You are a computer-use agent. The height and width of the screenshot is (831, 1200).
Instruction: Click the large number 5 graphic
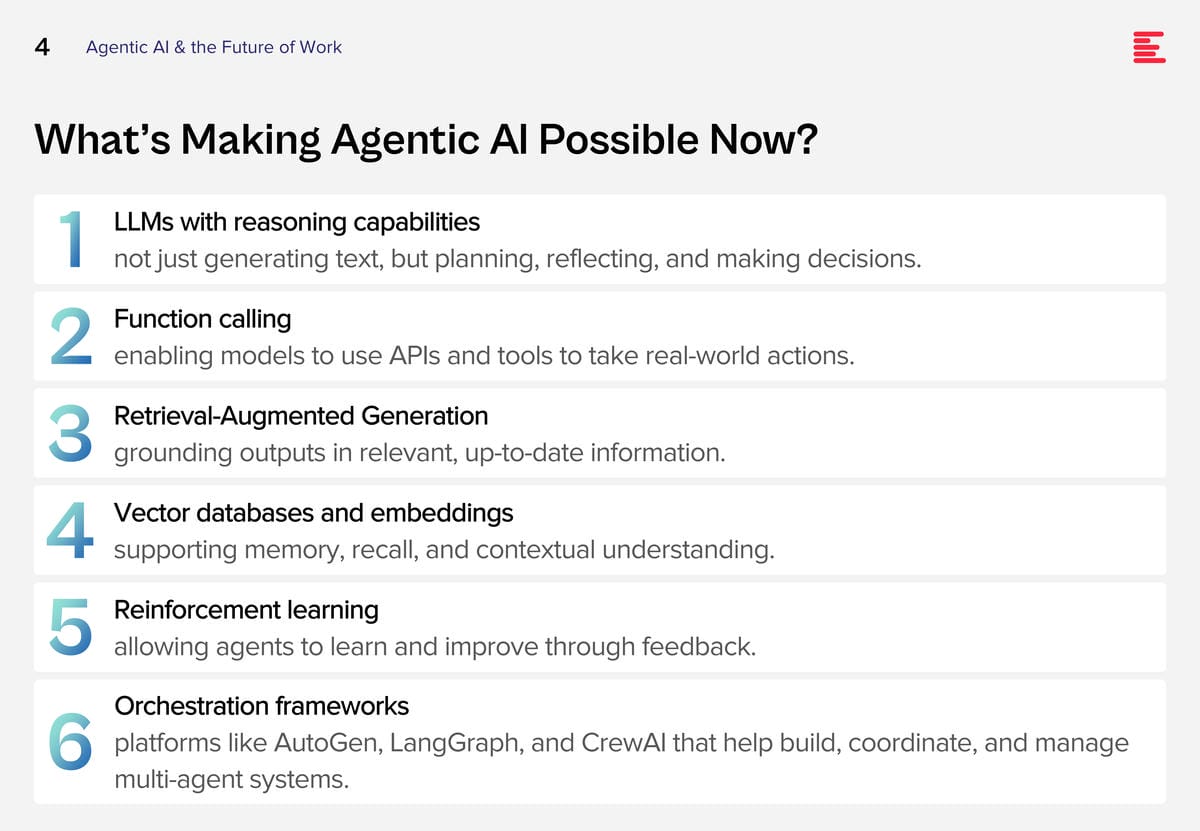coord(70,627)
